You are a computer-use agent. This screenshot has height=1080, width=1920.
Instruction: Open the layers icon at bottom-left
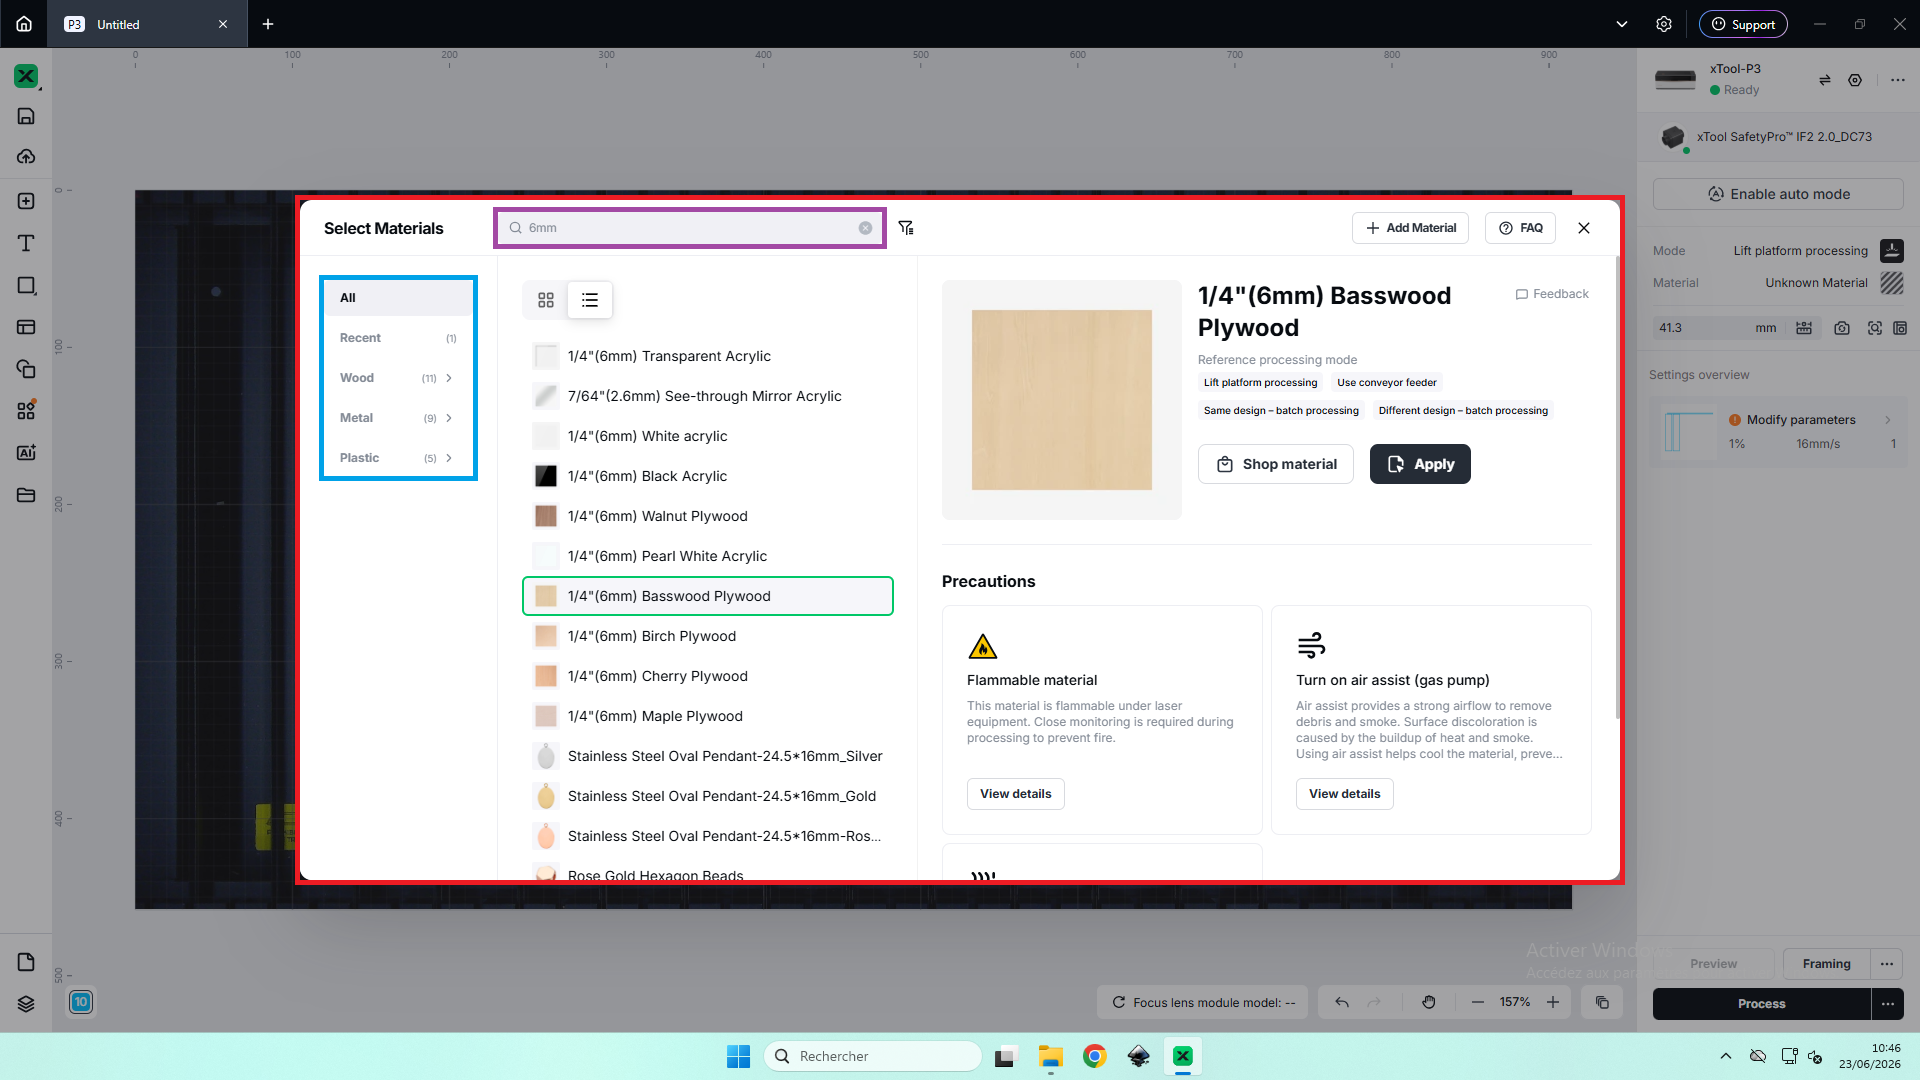click(x=26, y=1004)
